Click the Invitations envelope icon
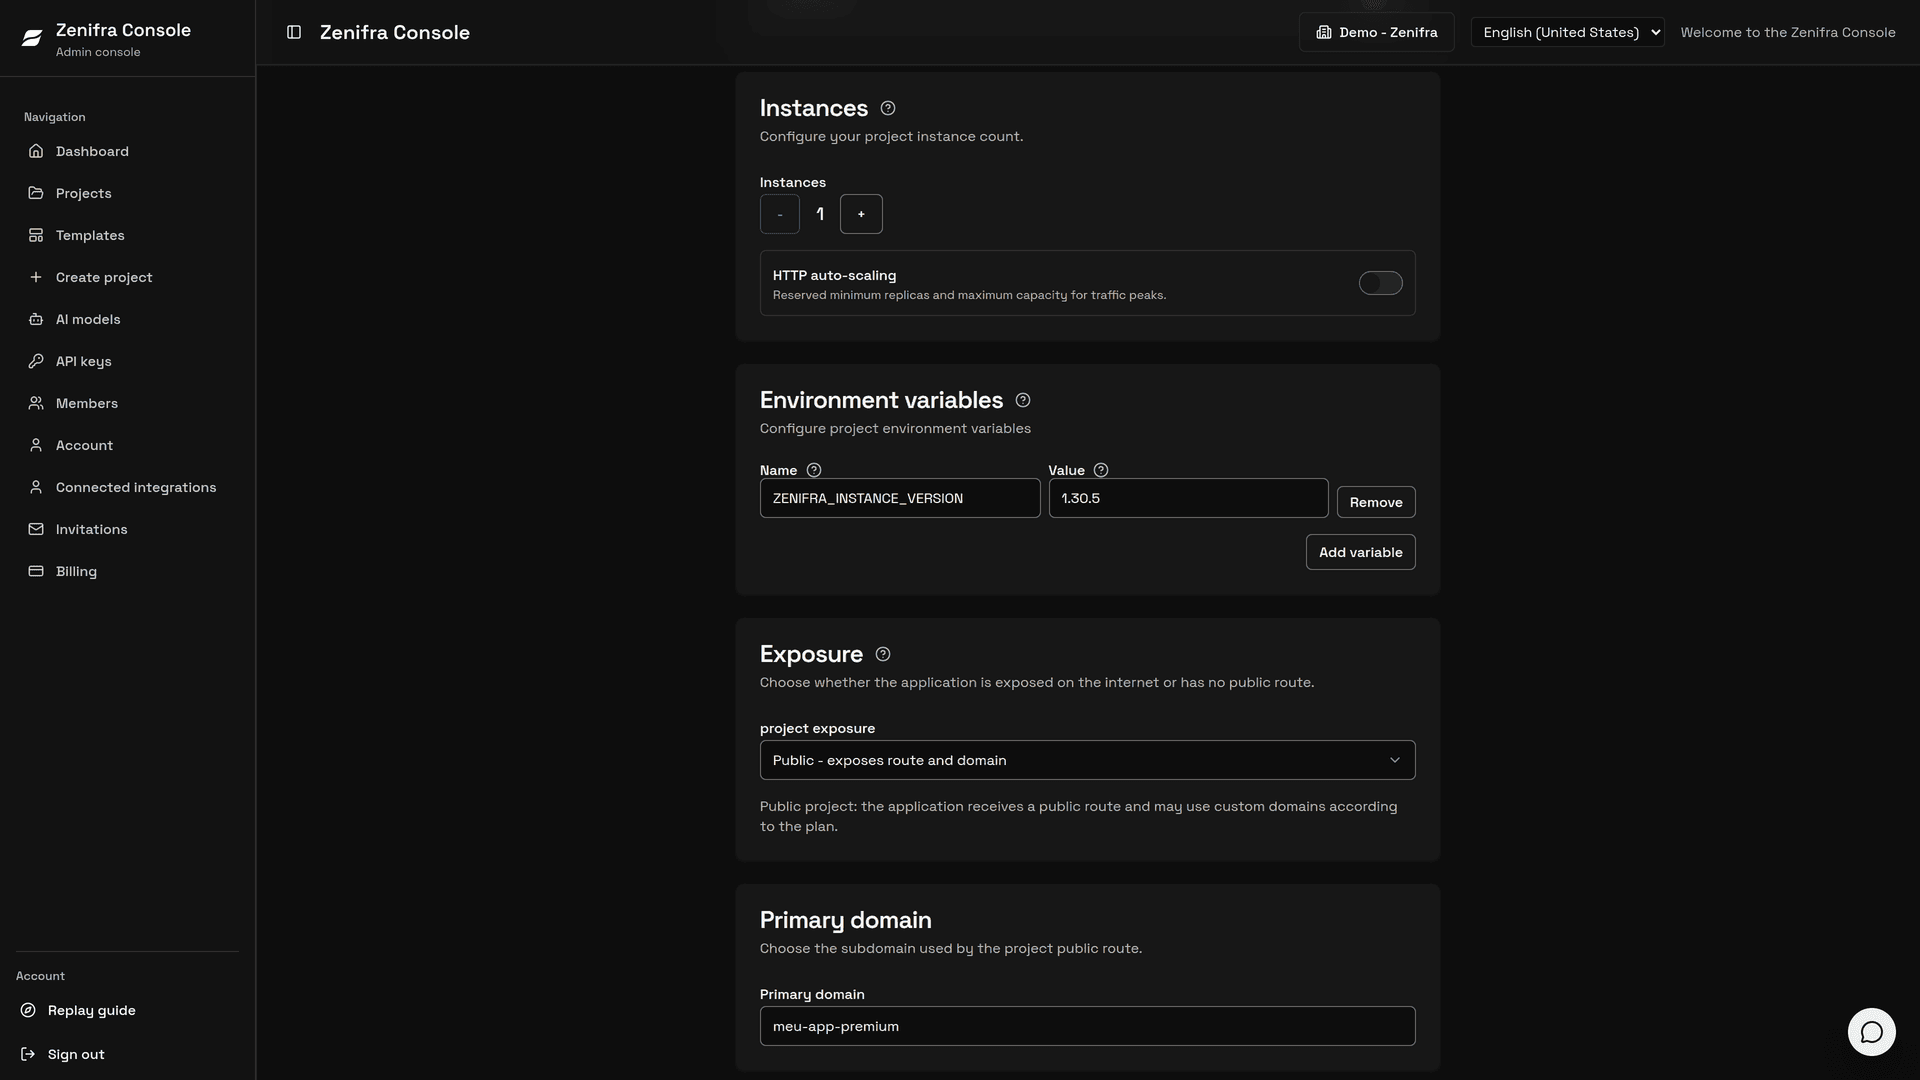This screenshot has width=1920, height=1080. click(x=36, y=529)
